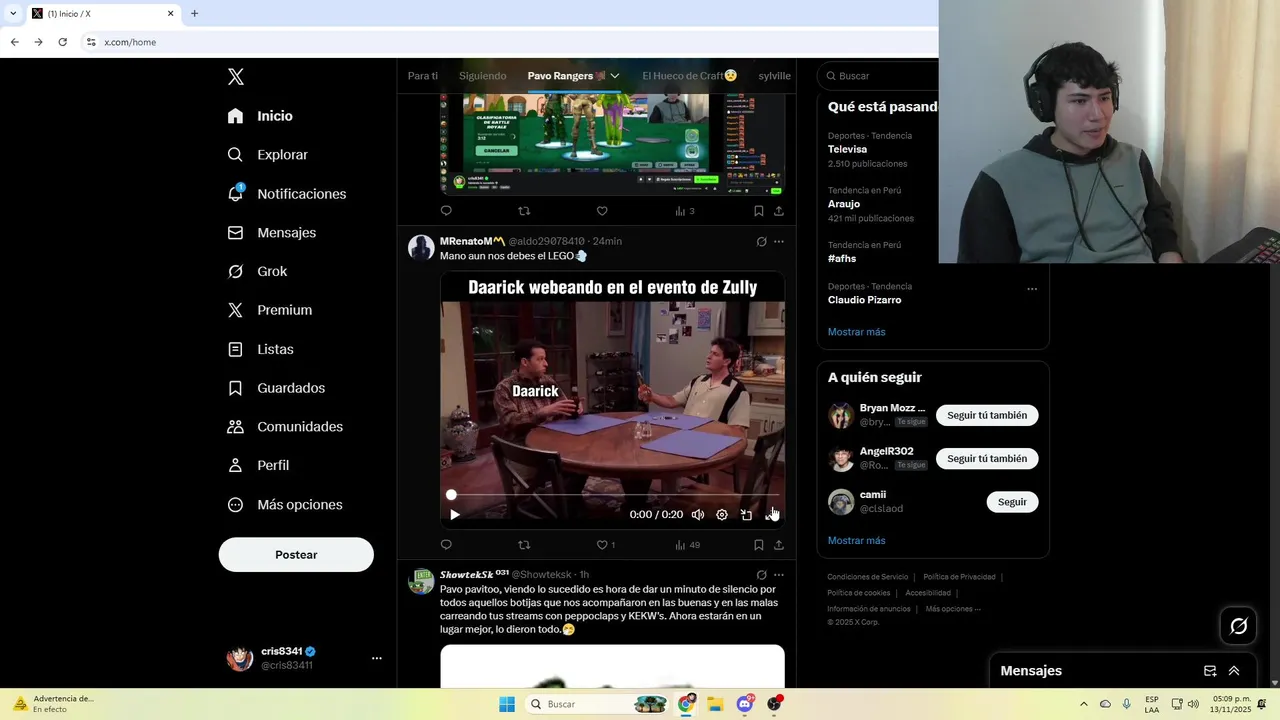Open options dots for Claudio Pizarro trend

1032,289
